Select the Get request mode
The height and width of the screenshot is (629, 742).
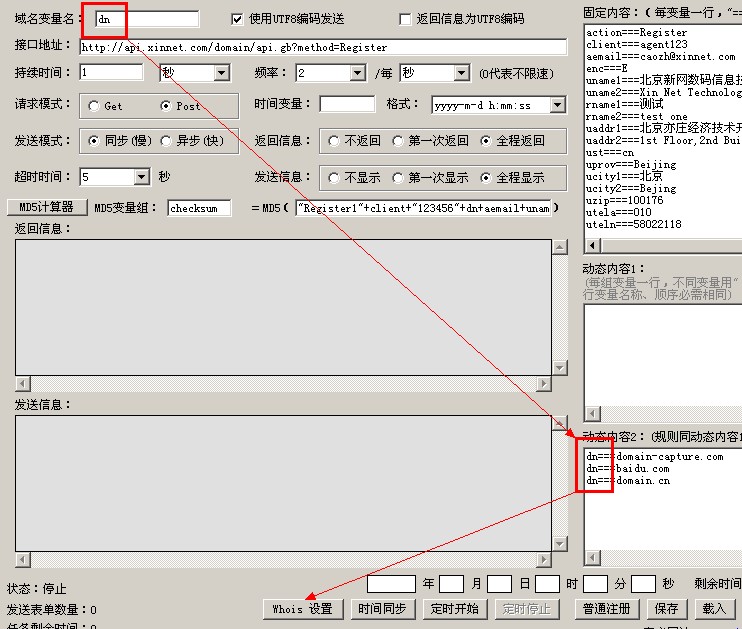[x=94, y=106]
